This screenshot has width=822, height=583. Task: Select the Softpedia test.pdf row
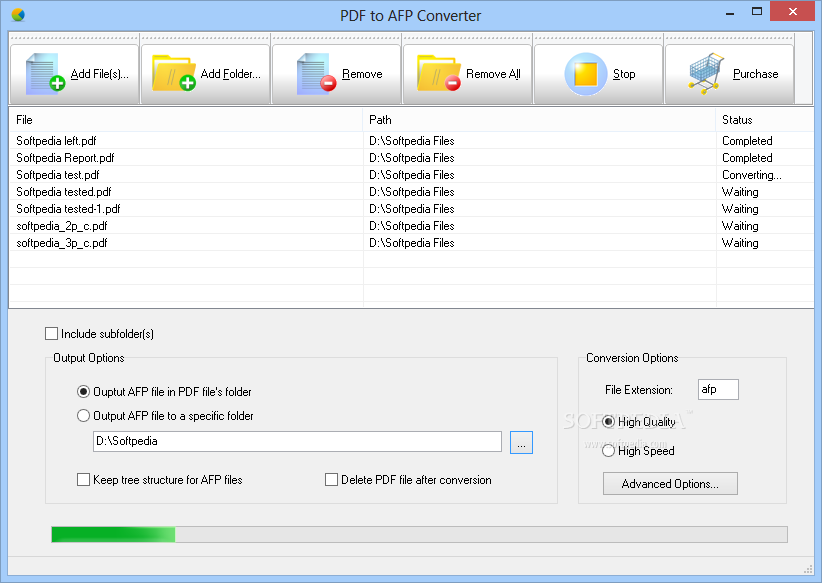412,175
